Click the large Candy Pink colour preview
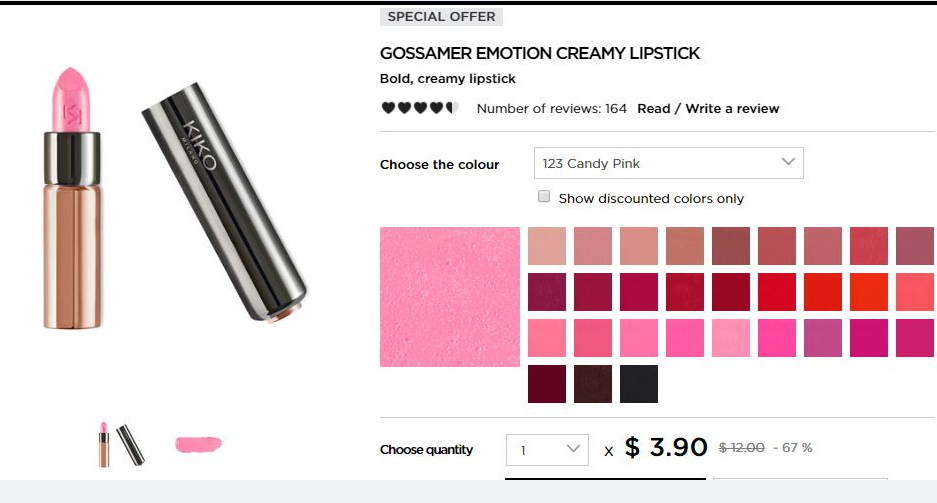Screen dimensions: 937x503 [450, 297]
